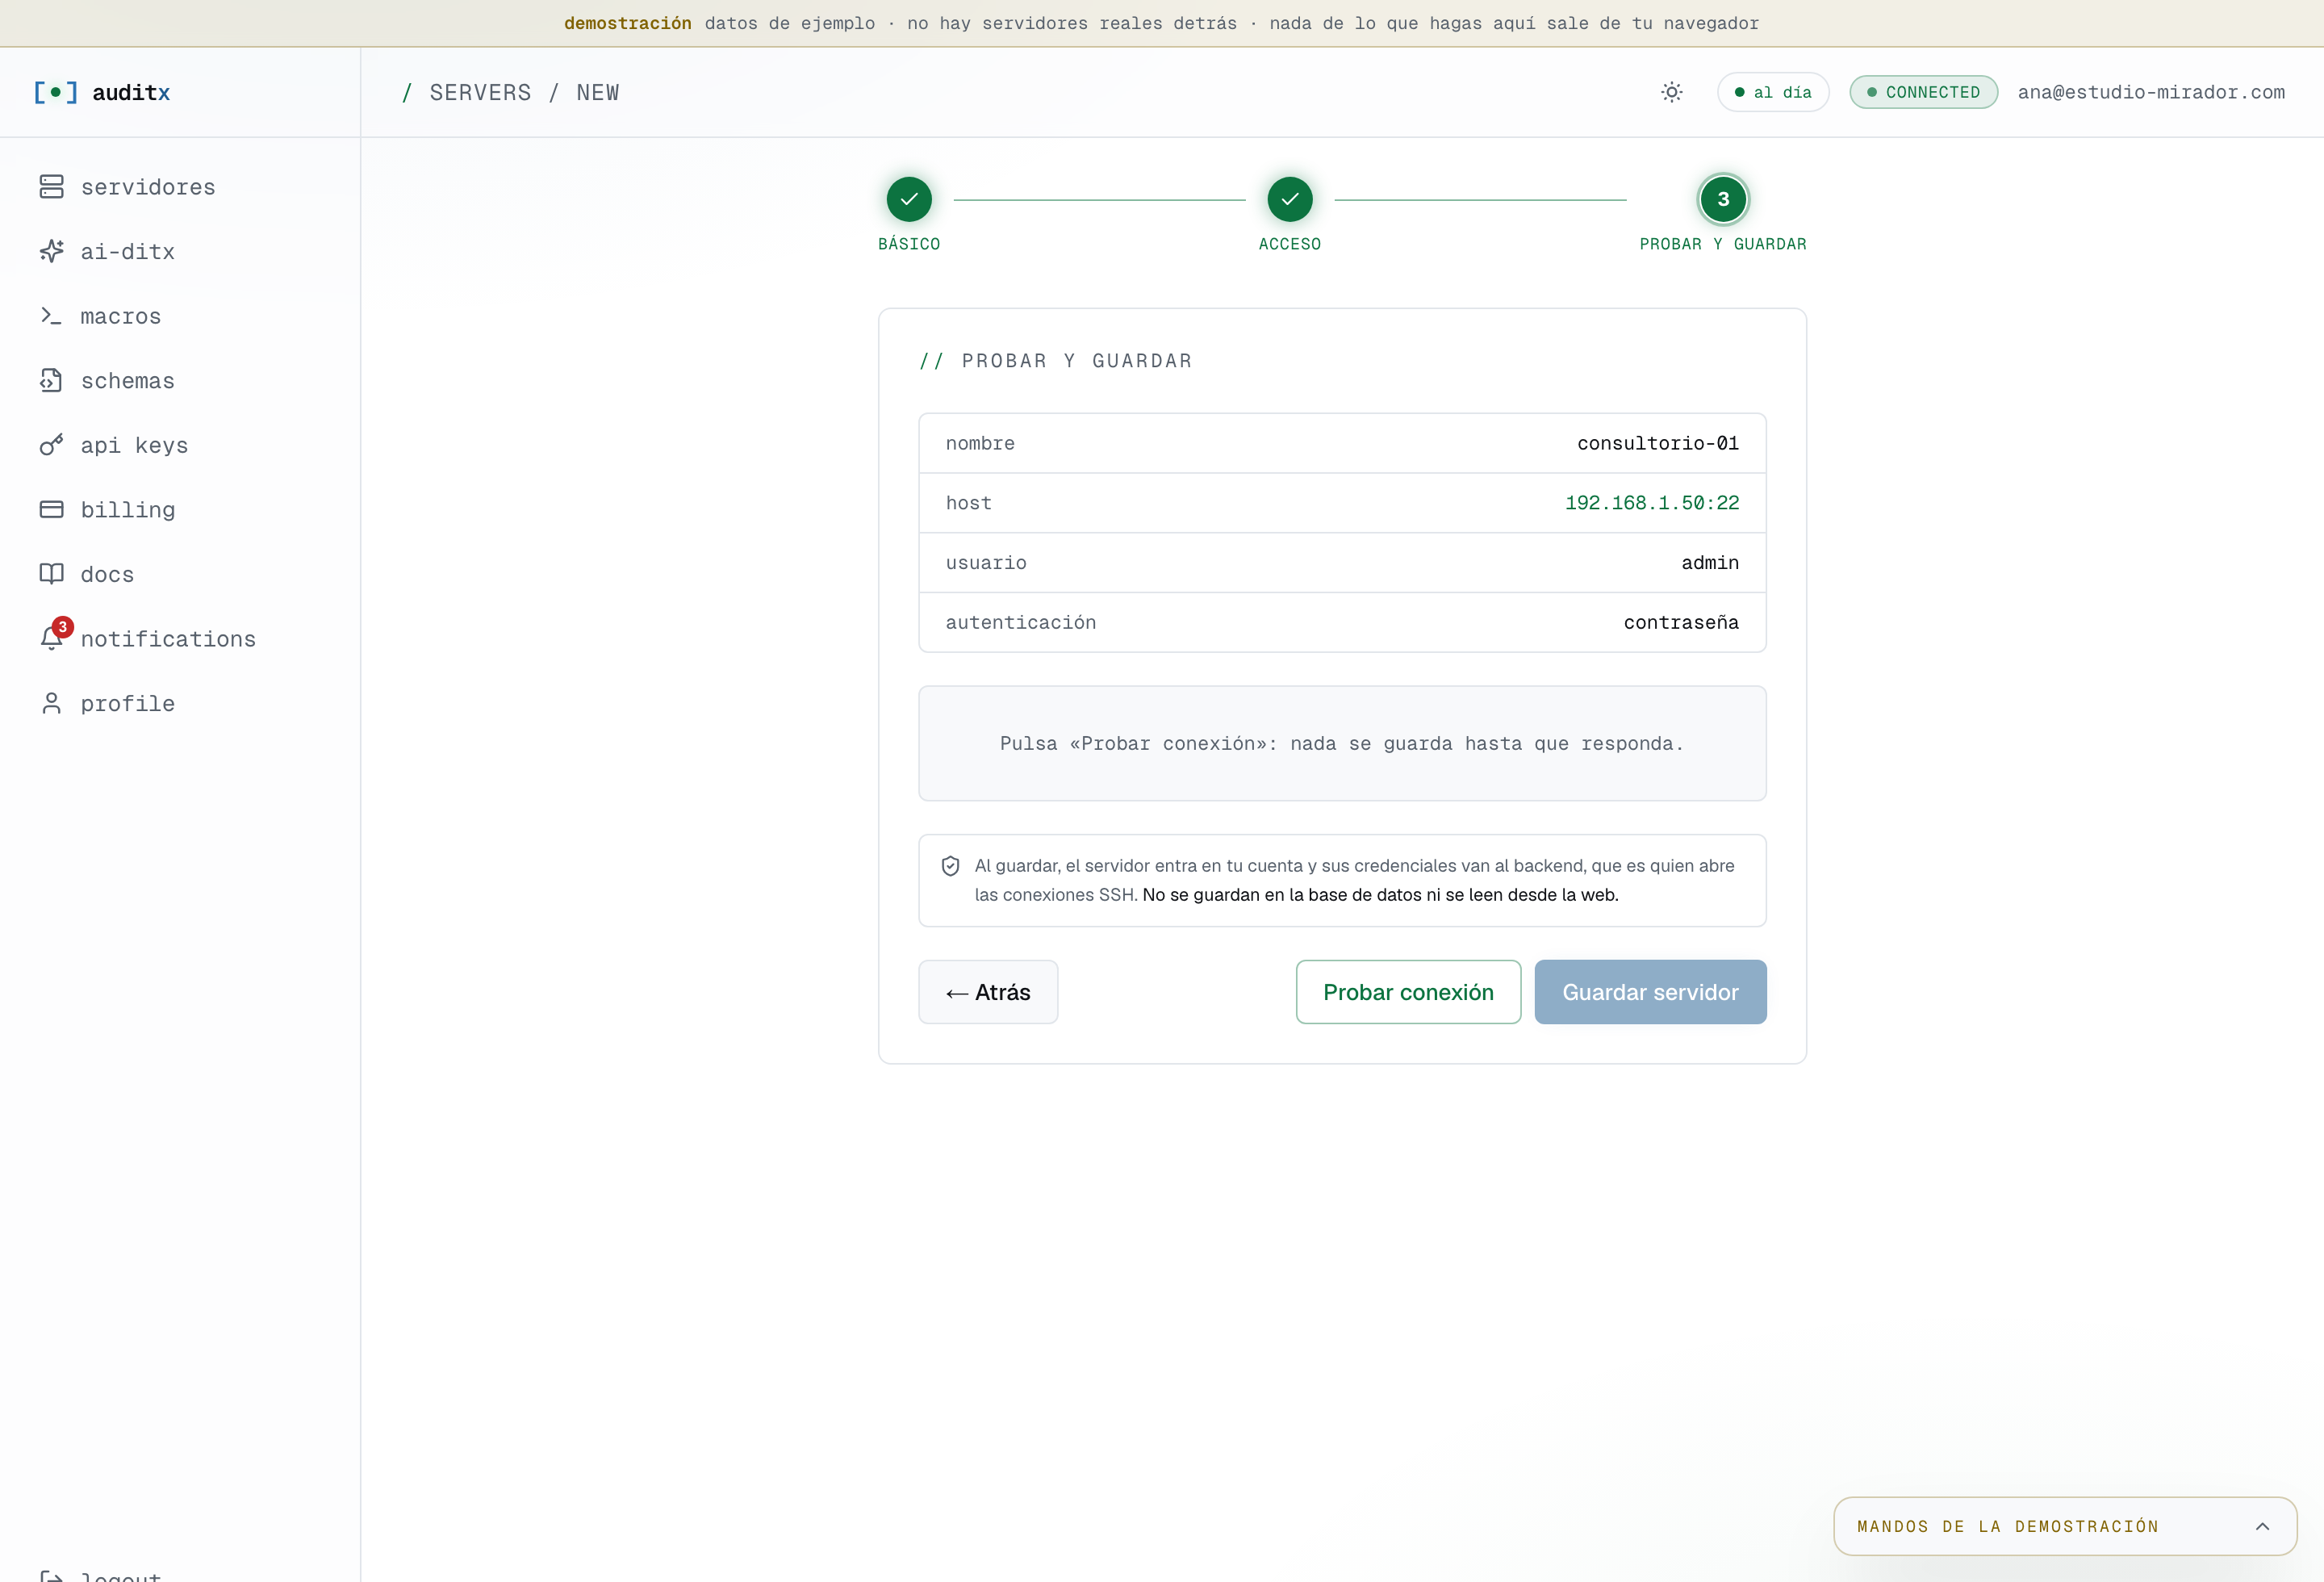Image resolution: width=2324 pixels, height=1582 pixels.
Task: Click the docs book icon
Action: point(51,574)
